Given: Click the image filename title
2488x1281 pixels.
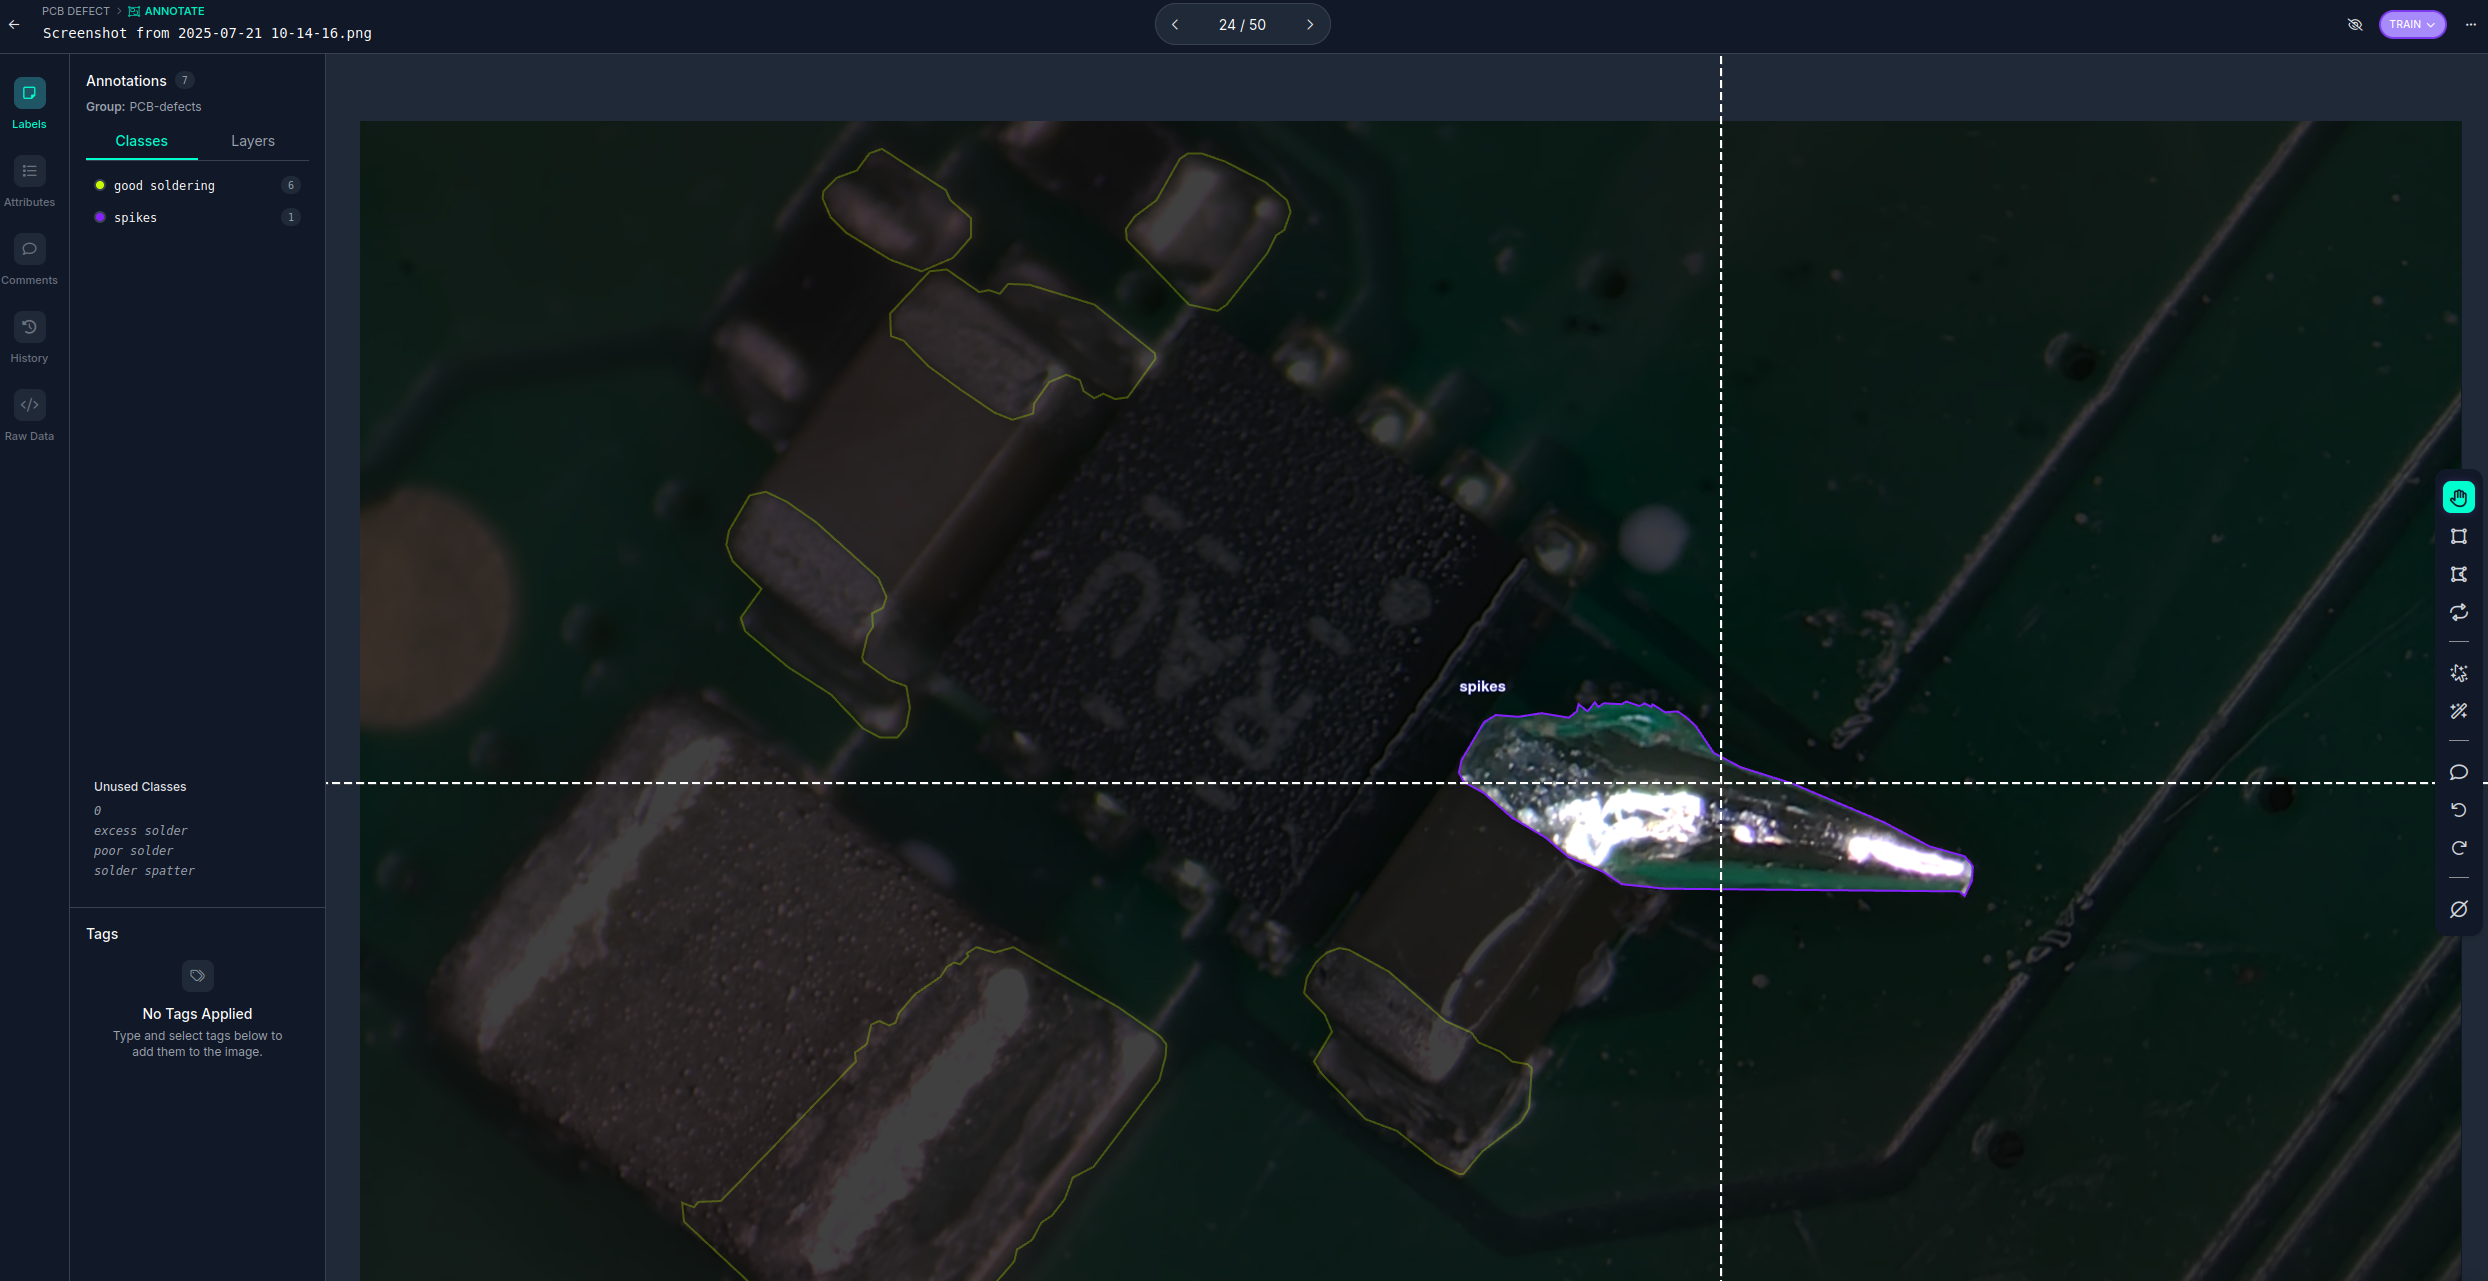Looking at the screenshot, I should pos(207,33).
